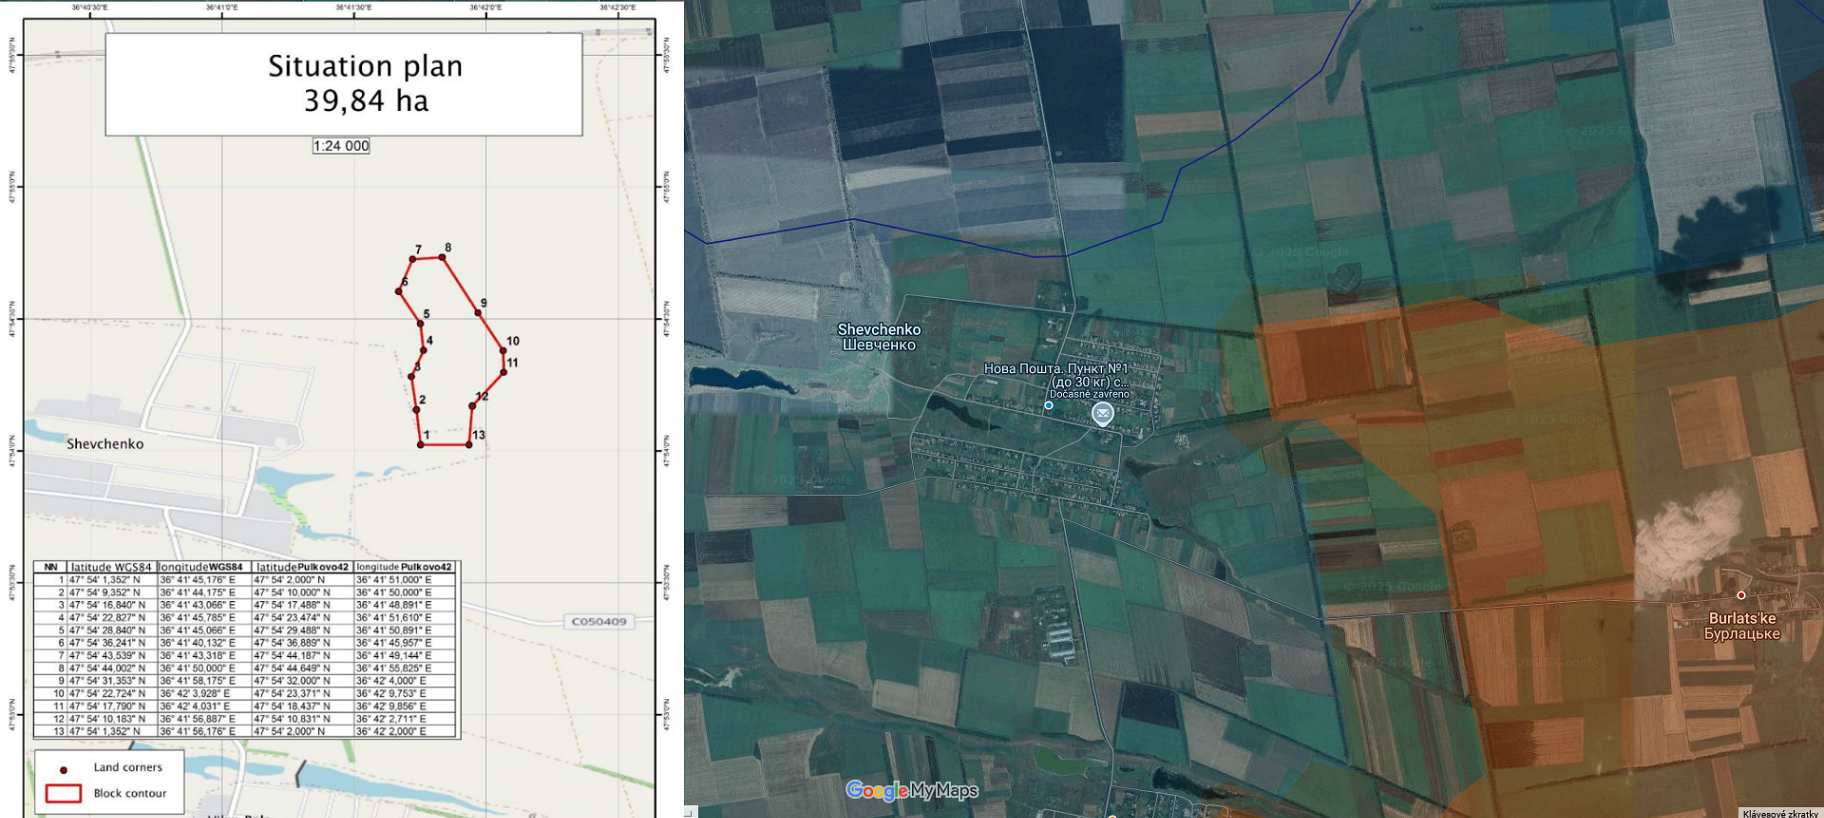Click the Burlats'ke town label
Viewport: 1824px width, 818px height.
pyautogui.click(x=1742, y=626)
